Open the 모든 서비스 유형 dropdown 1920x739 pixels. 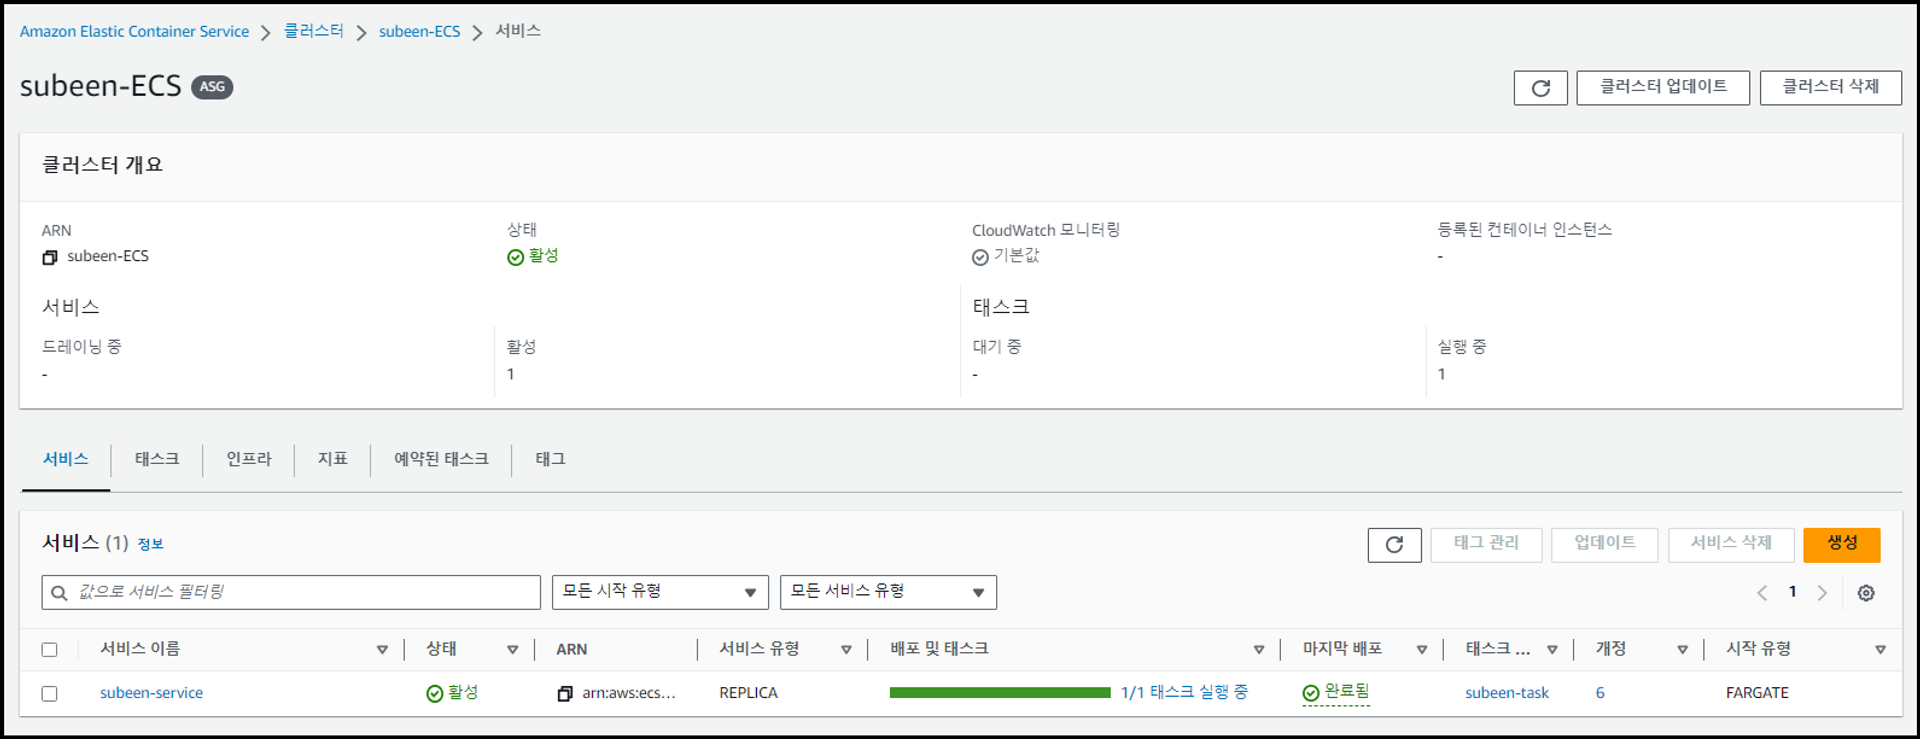click(888, 592)
